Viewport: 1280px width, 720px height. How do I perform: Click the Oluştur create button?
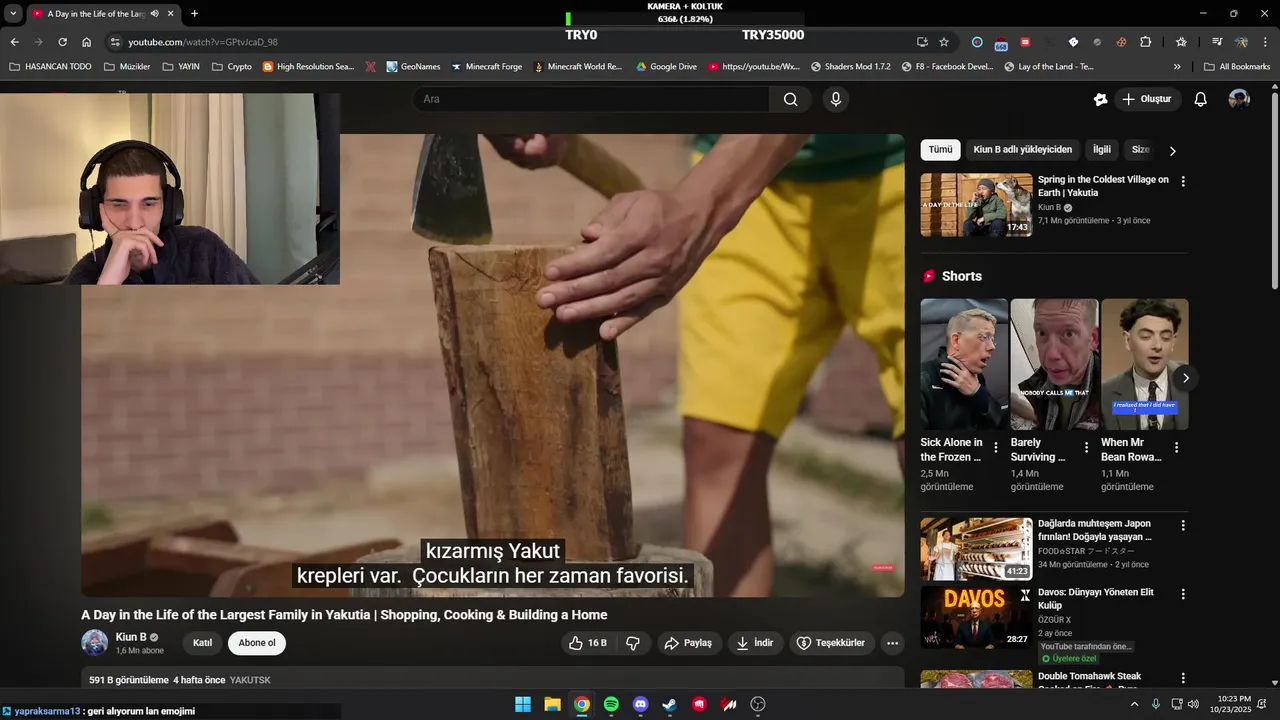[x=1146, y=99]
